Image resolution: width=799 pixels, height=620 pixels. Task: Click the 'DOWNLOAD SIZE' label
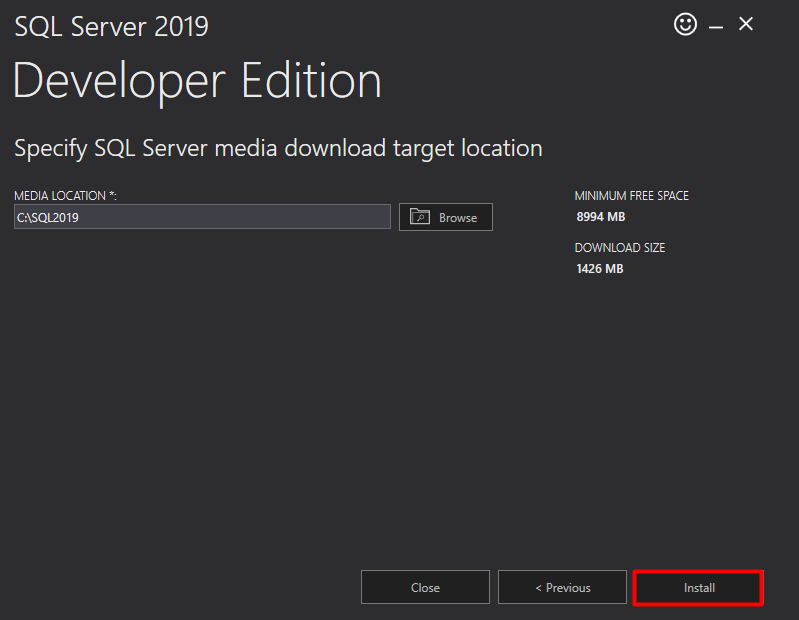tap(620, 248)
